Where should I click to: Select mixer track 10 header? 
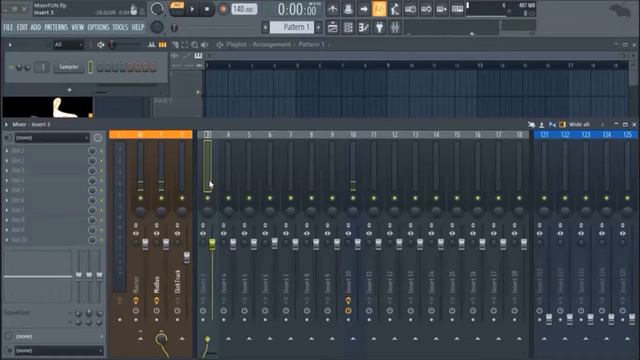click(353, 134)
